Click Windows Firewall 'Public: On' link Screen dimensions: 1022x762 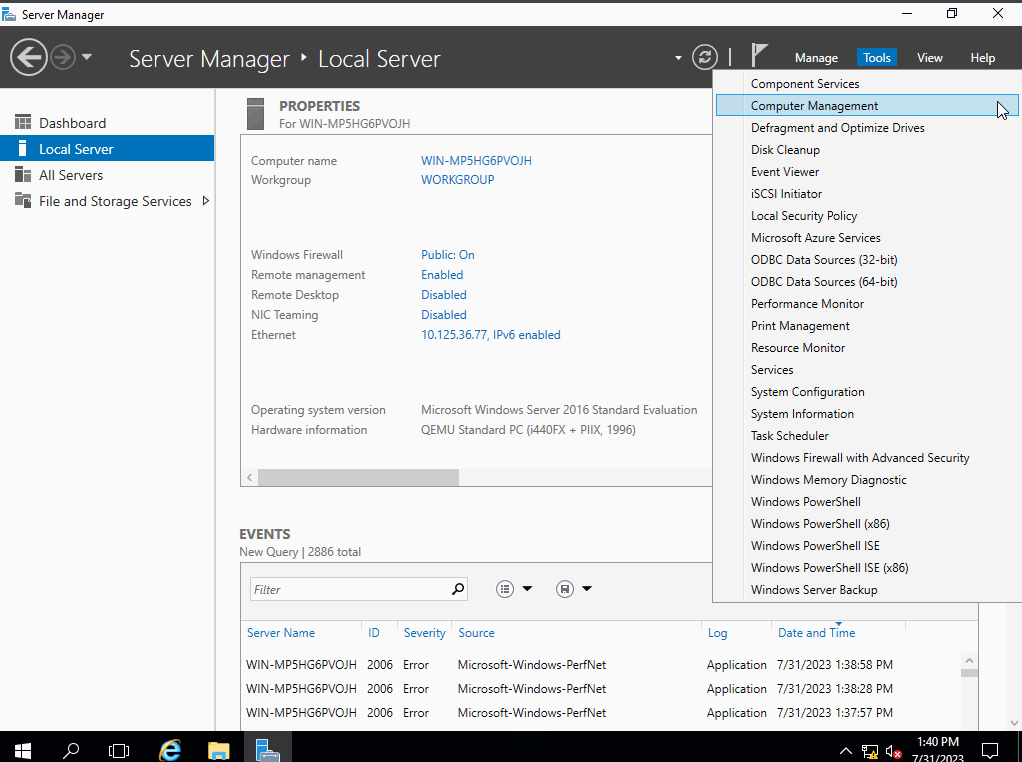tap(448, 255)
